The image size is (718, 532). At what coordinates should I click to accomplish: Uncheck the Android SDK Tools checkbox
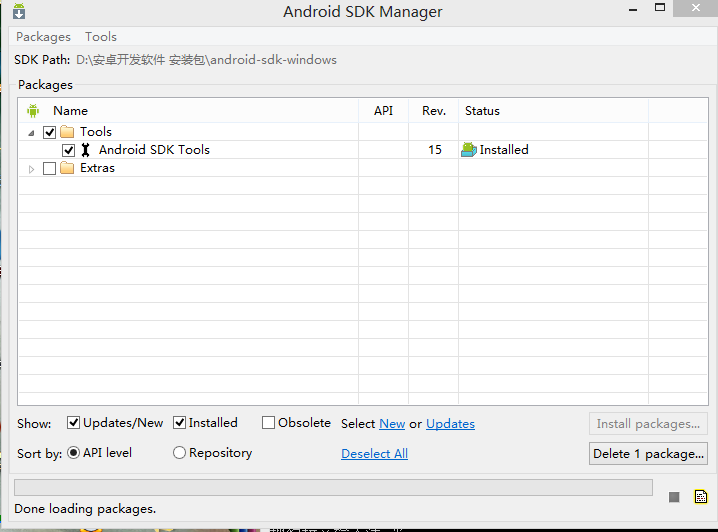[68, 150]
